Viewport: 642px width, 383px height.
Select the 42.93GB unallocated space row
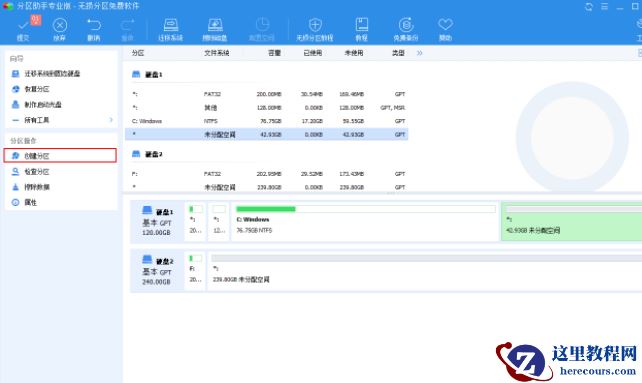(267, 134)
